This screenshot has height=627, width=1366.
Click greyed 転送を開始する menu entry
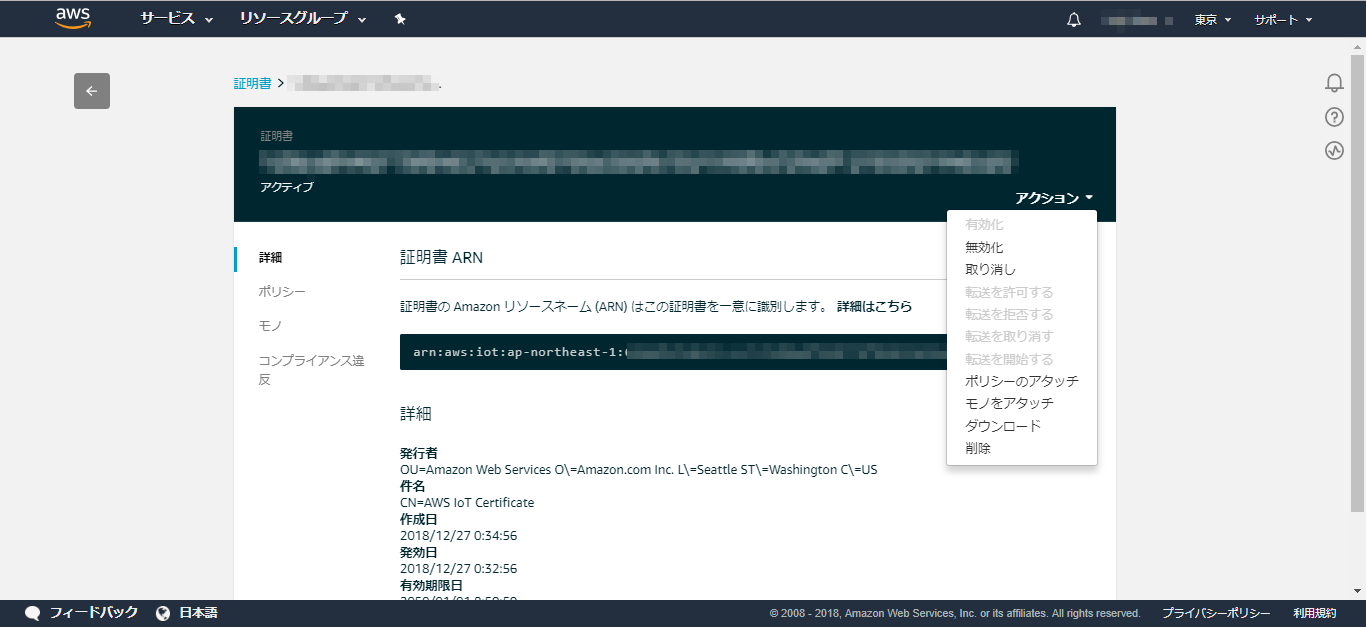coord(1009,359)
